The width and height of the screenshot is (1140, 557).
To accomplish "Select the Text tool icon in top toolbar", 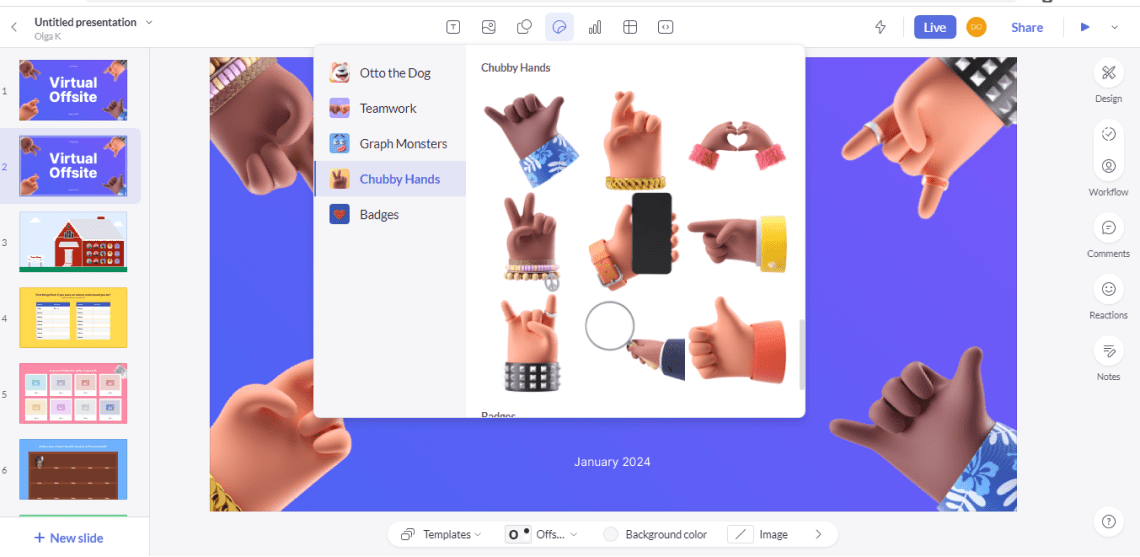I will pos(453,28).
